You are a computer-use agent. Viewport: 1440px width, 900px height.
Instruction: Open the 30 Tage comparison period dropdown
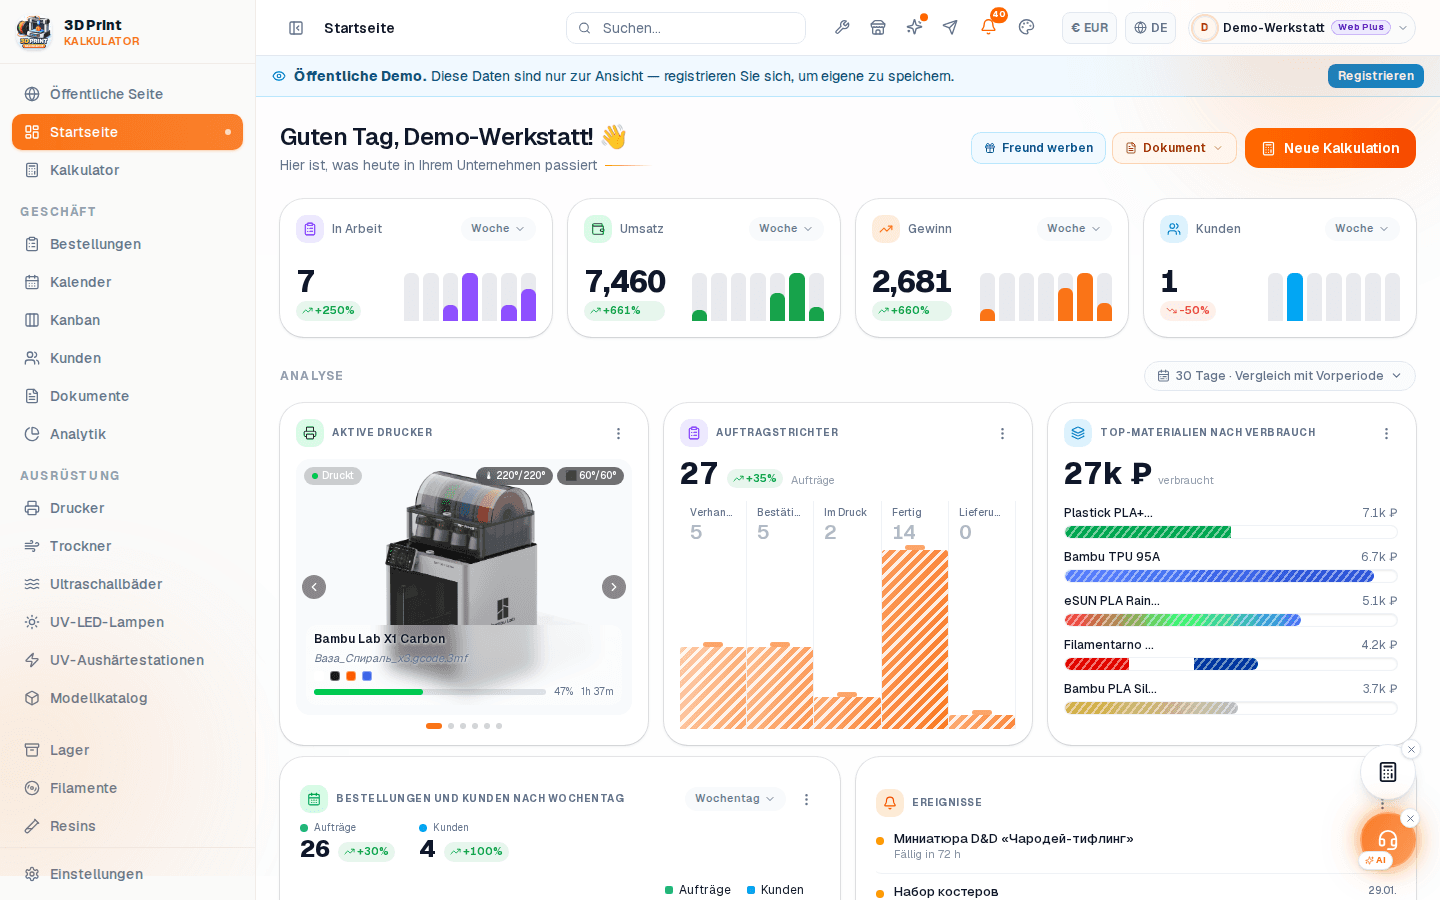[1280, 376]
